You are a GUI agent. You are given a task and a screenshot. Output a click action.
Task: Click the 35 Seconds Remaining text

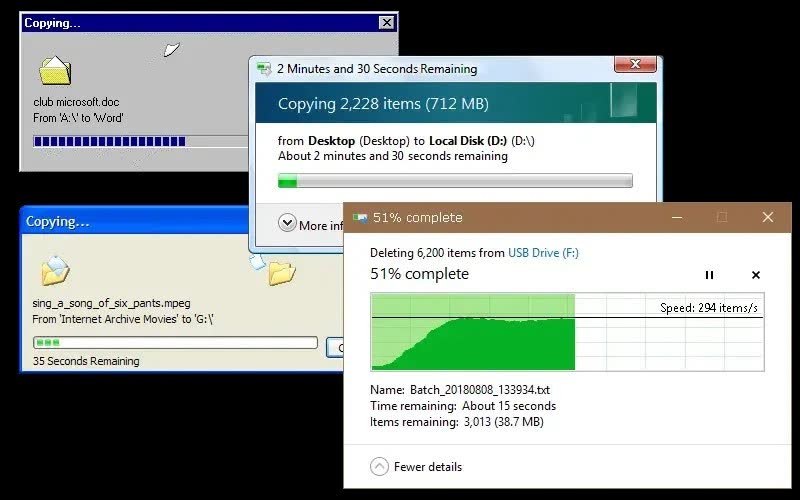click(x=86, y=361)
